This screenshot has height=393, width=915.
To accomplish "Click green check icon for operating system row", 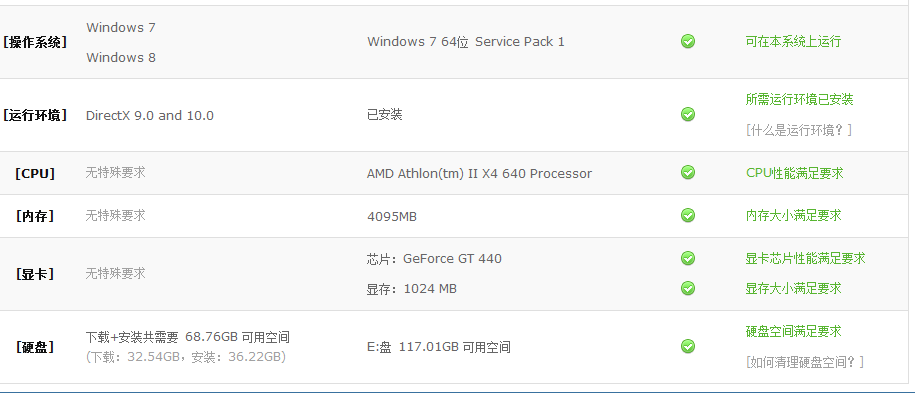I will [688, 41].
